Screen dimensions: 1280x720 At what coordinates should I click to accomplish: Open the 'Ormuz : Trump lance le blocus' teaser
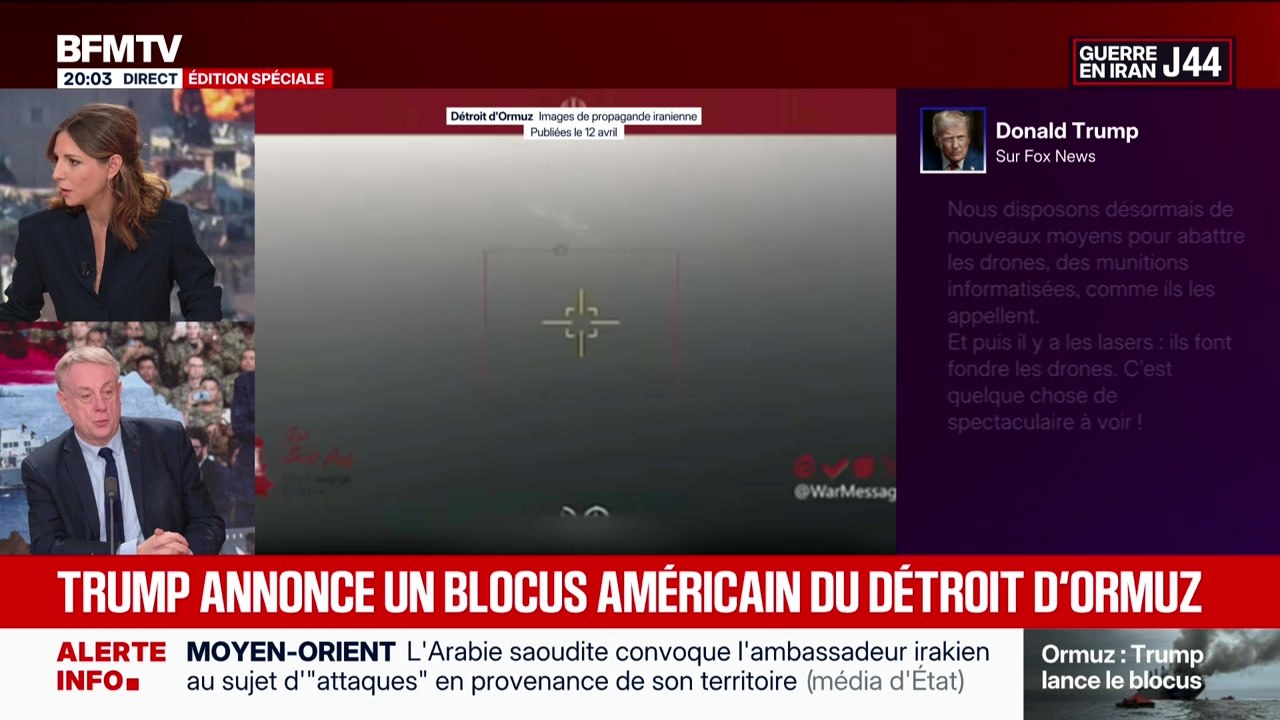click(x=1152, y=674)
